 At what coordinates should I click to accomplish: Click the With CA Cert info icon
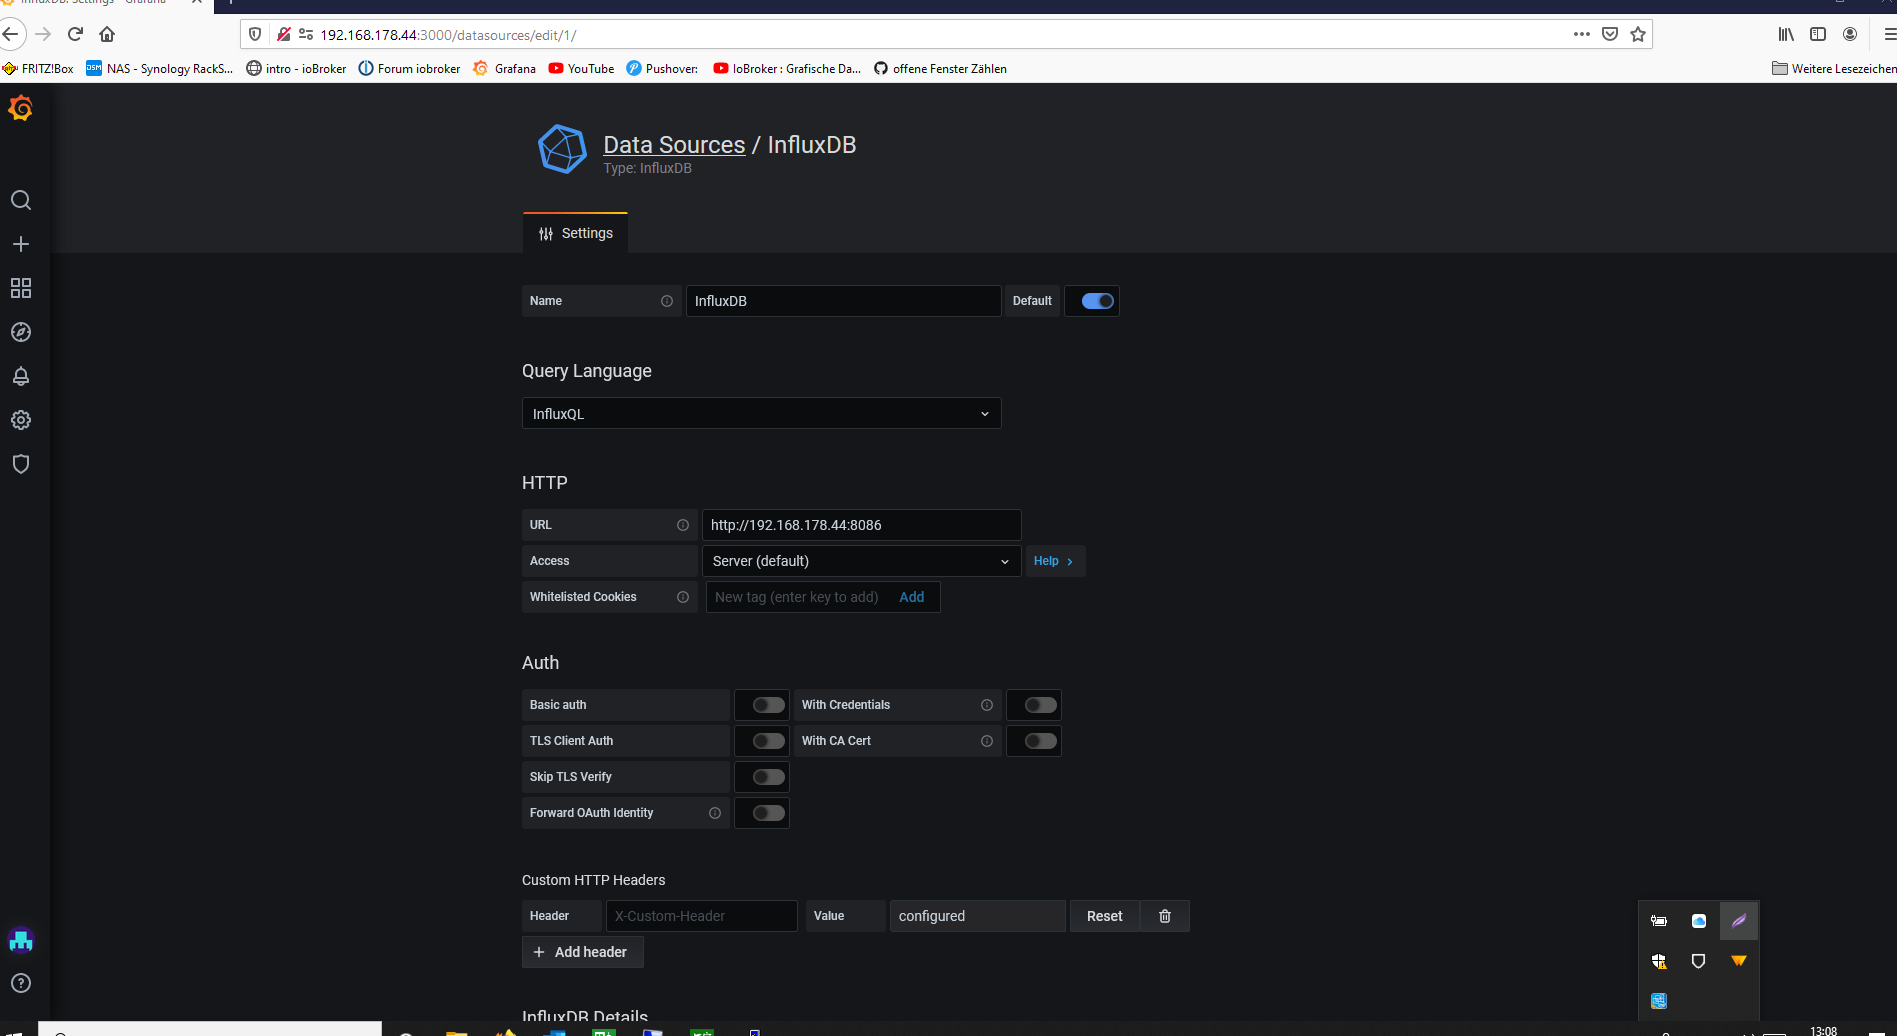pos(987,741)
